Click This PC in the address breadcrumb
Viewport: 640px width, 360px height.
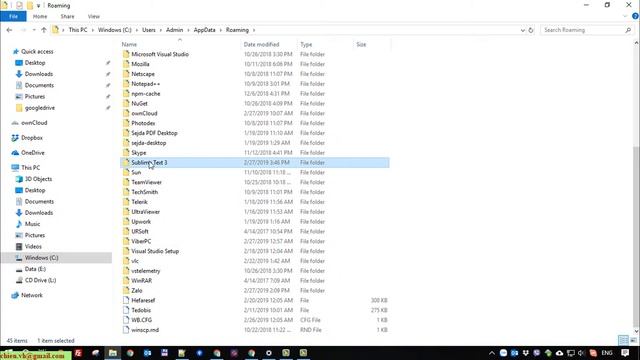coord(78,30)
